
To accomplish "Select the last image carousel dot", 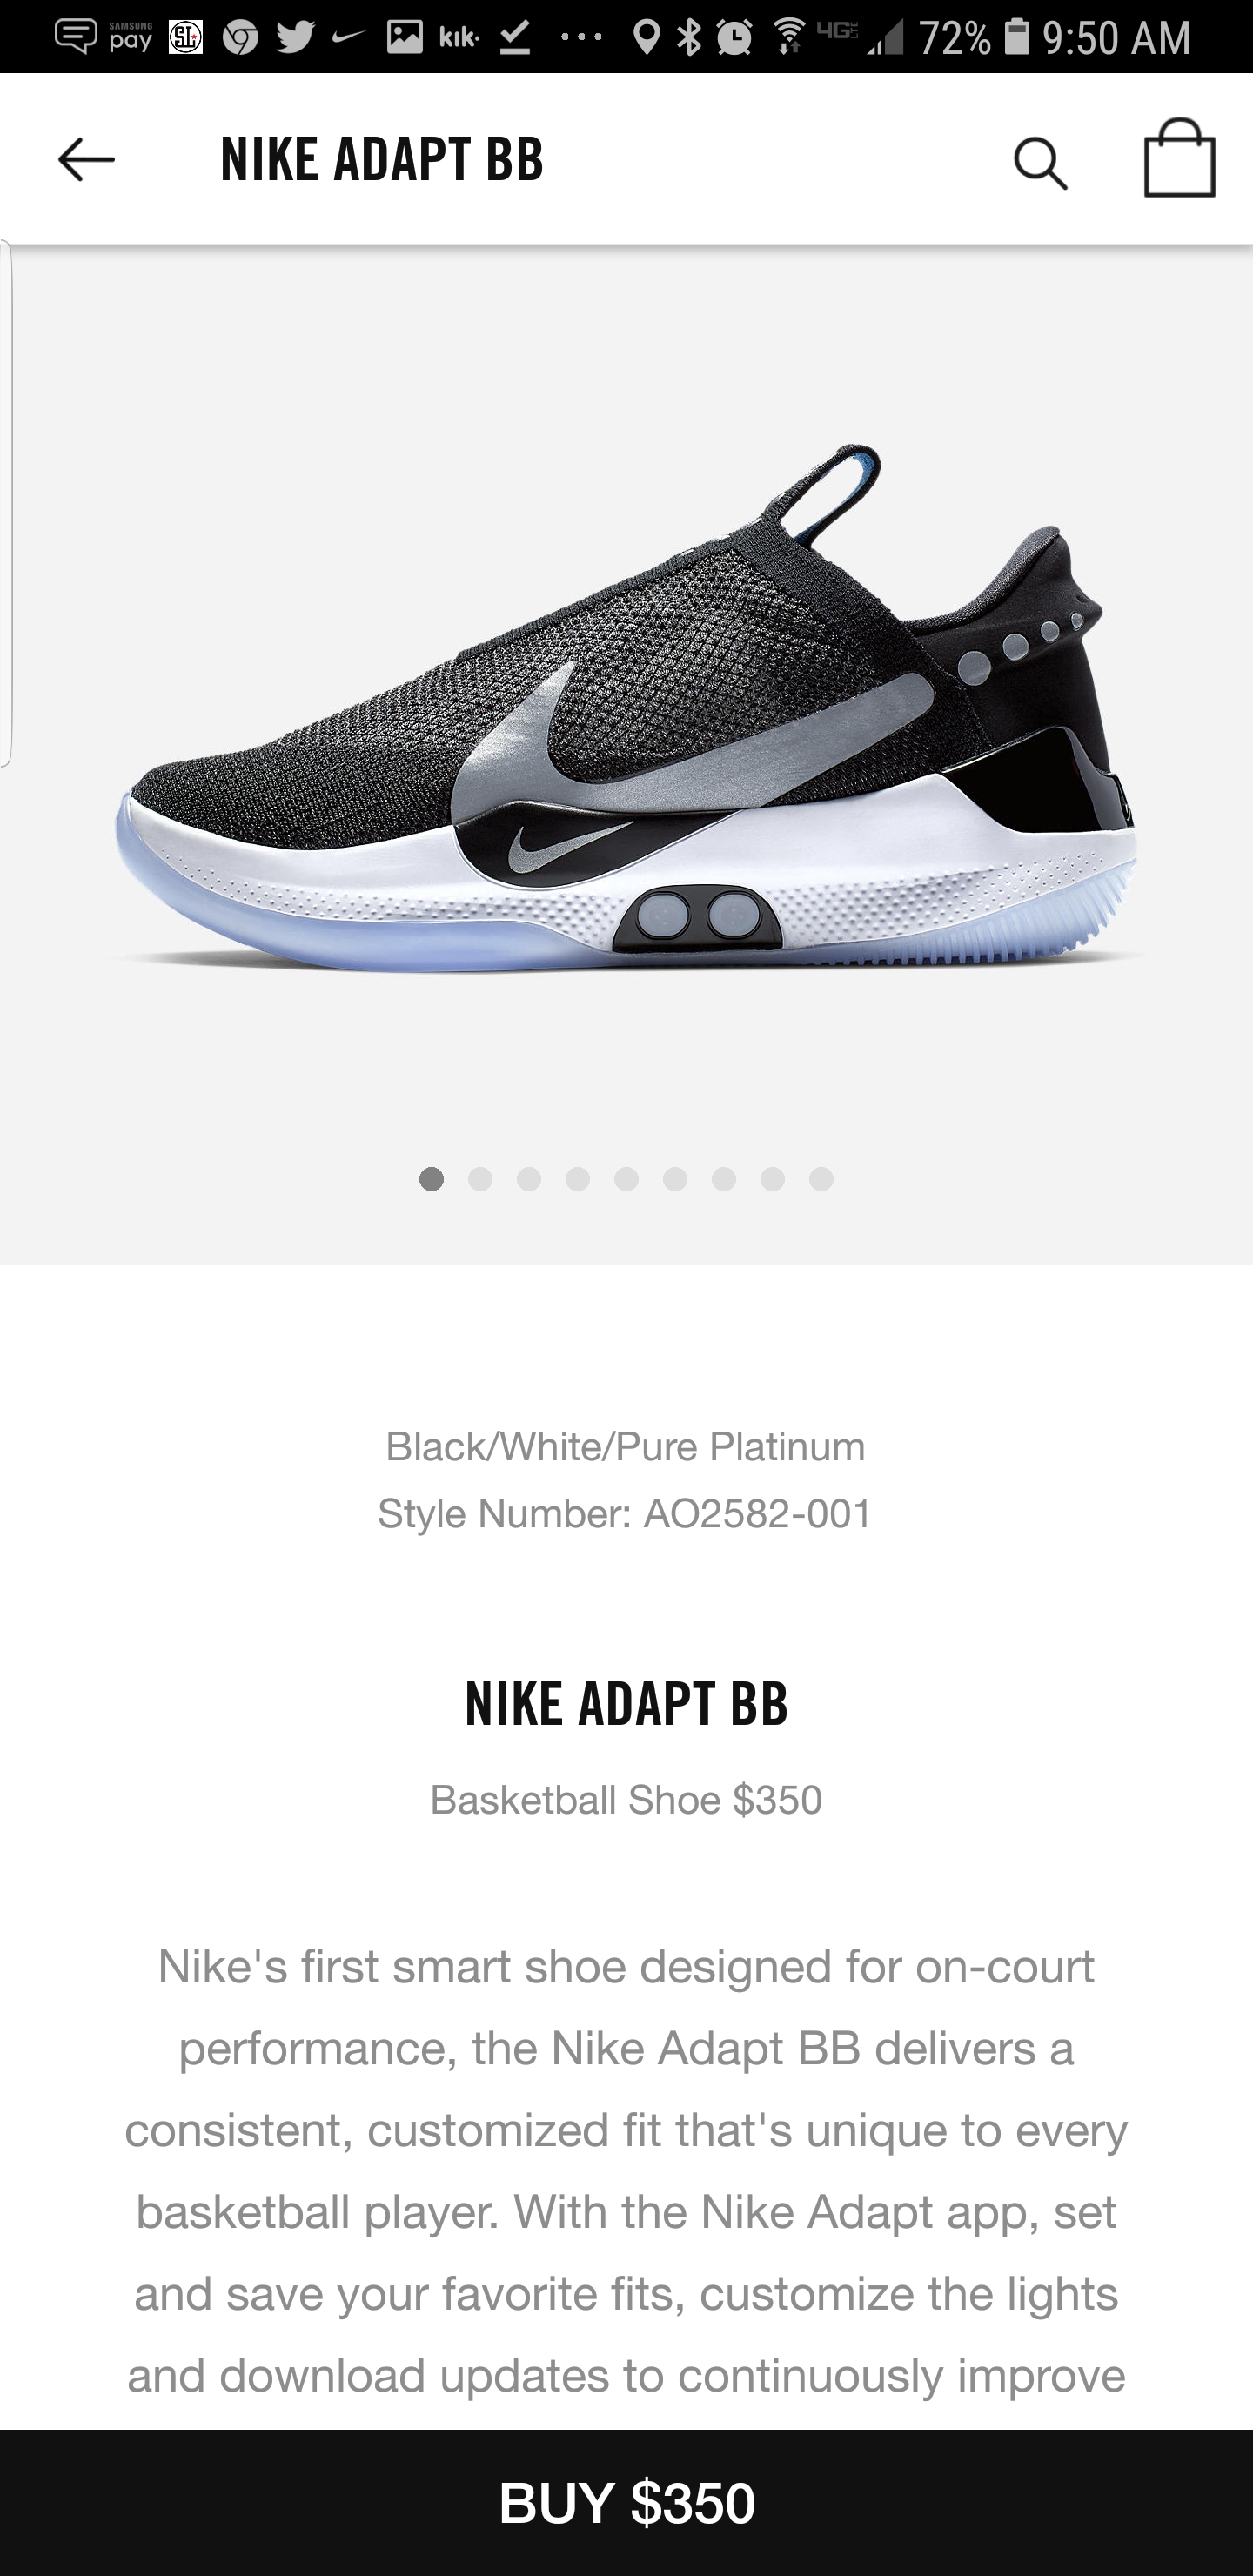I will (821, 1179).
